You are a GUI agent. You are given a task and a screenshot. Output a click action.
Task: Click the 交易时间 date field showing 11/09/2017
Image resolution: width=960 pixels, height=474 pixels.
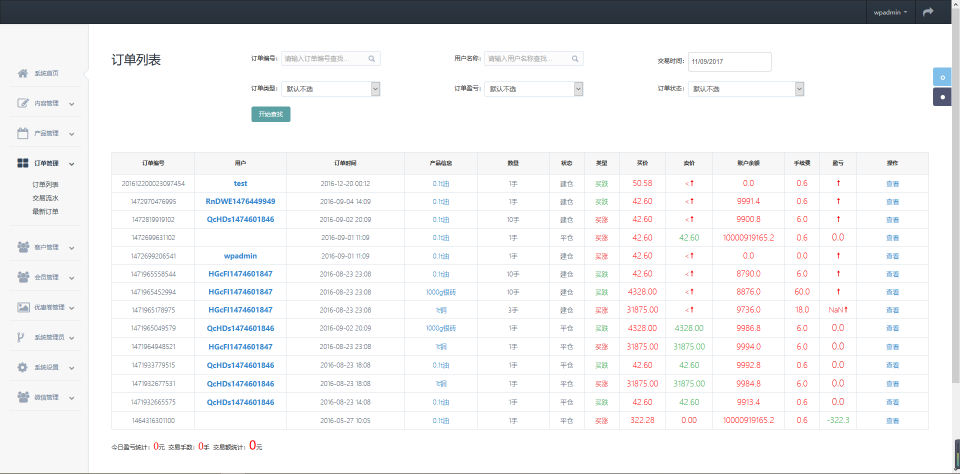click(730, 62)
